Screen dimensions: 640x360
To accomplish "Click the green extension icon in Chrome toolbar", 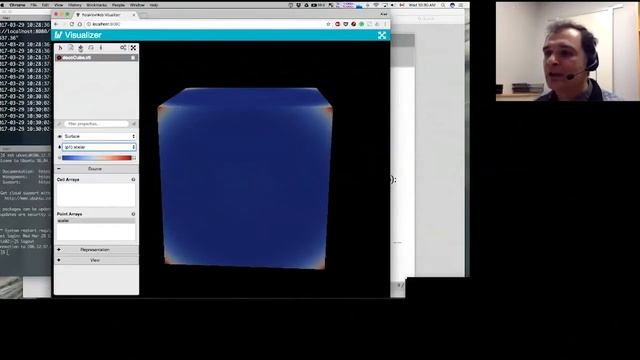I will pyautogui.click(x=362, y=24).
